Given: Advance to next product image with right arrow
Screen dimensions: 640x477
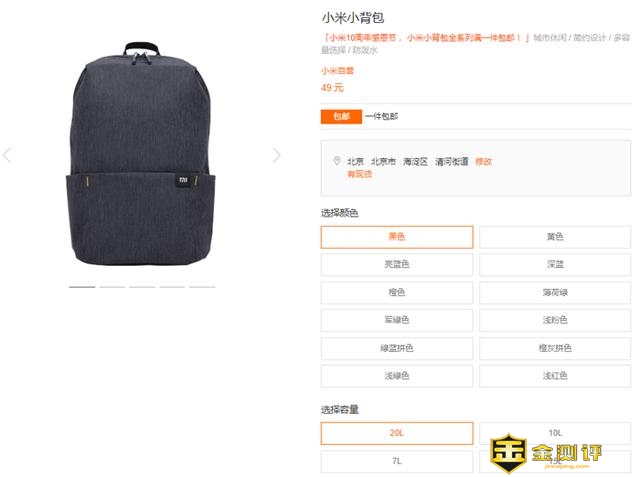Looking at the screenshot, I should pyautogui.click(x=277, y=155).
